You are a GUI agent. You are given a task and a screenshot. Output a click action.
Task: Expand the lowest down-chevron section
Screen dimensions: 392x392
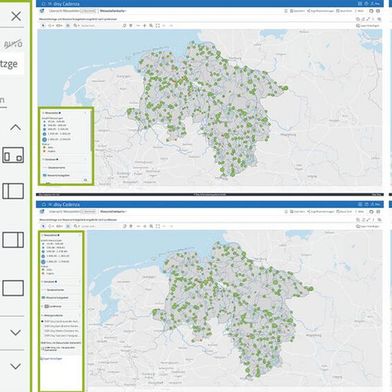click(15, 366)
